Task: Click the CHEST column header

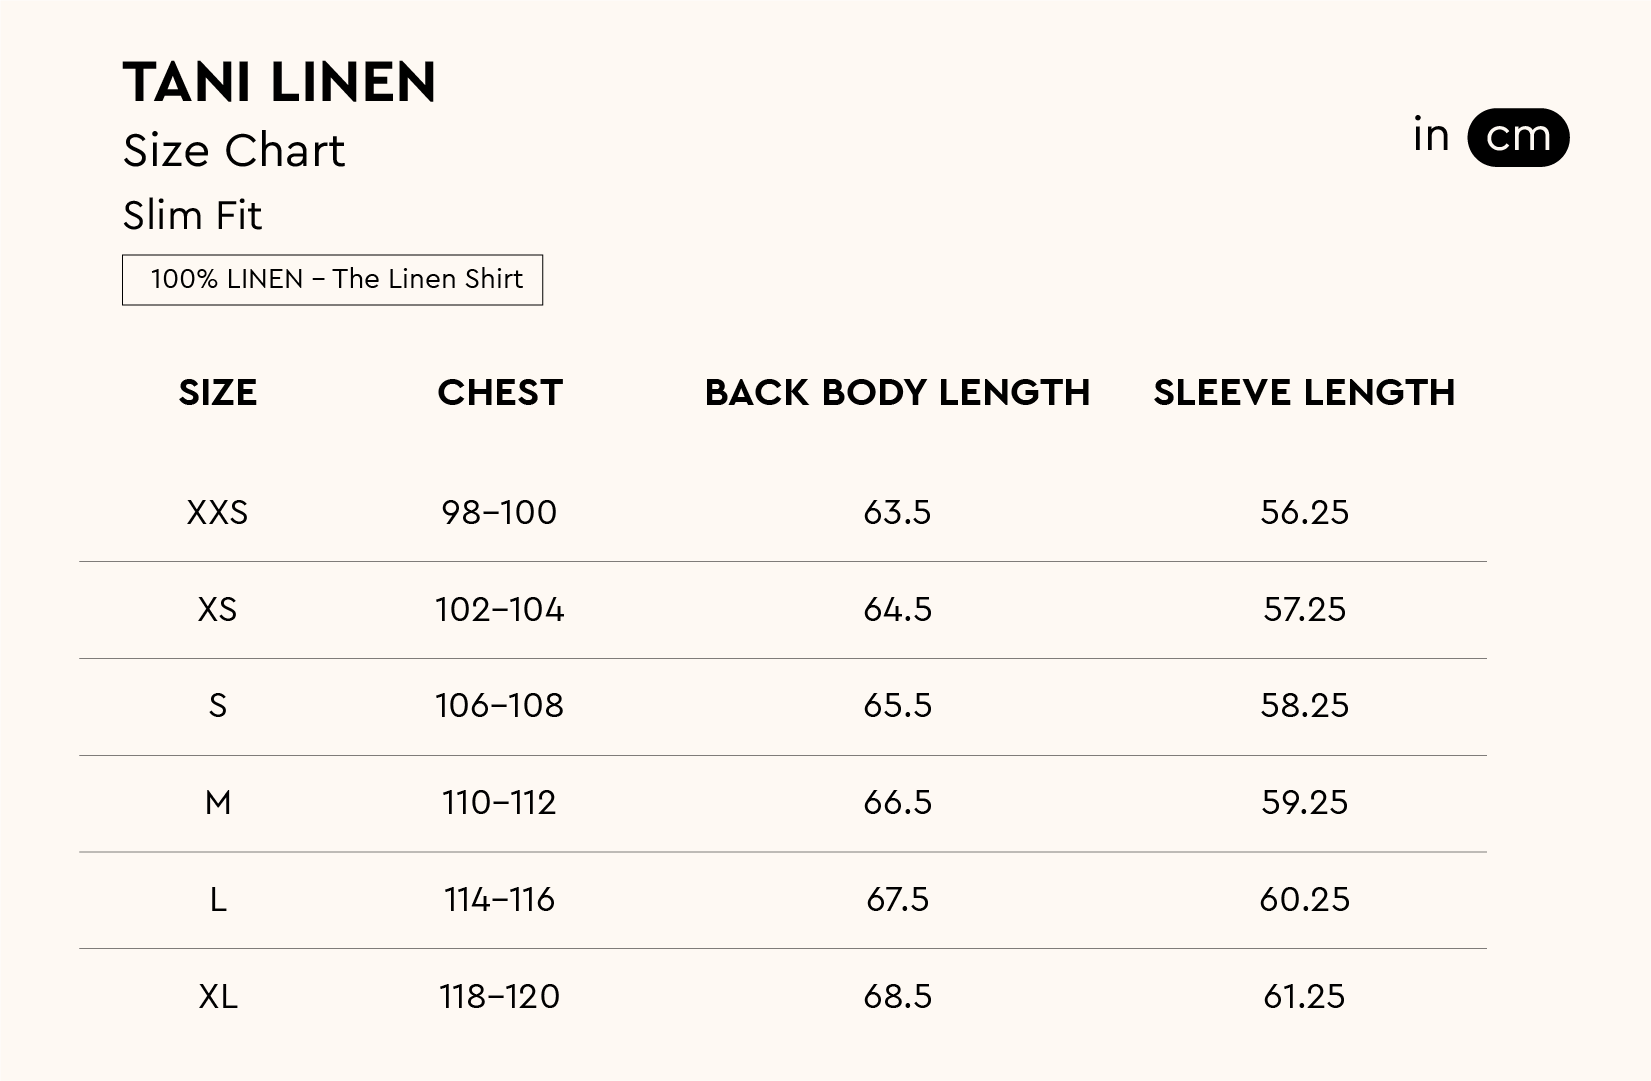Action: [x=500, y=393]
